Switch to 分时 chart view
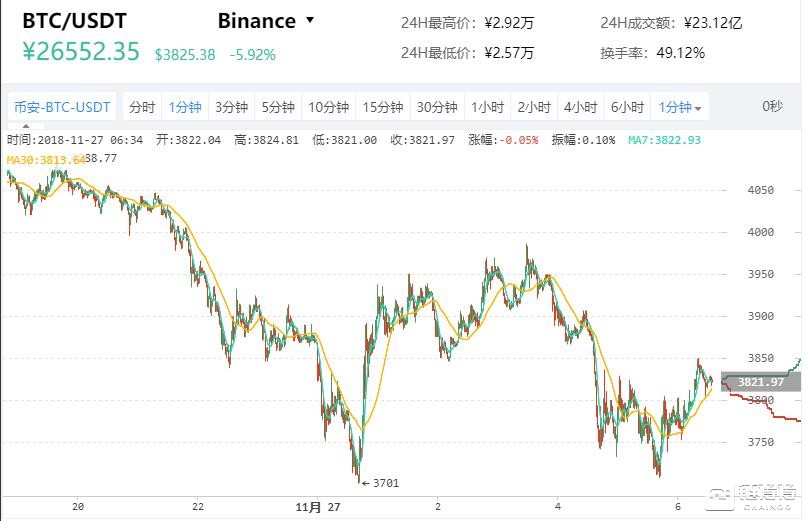 point(142,107)
